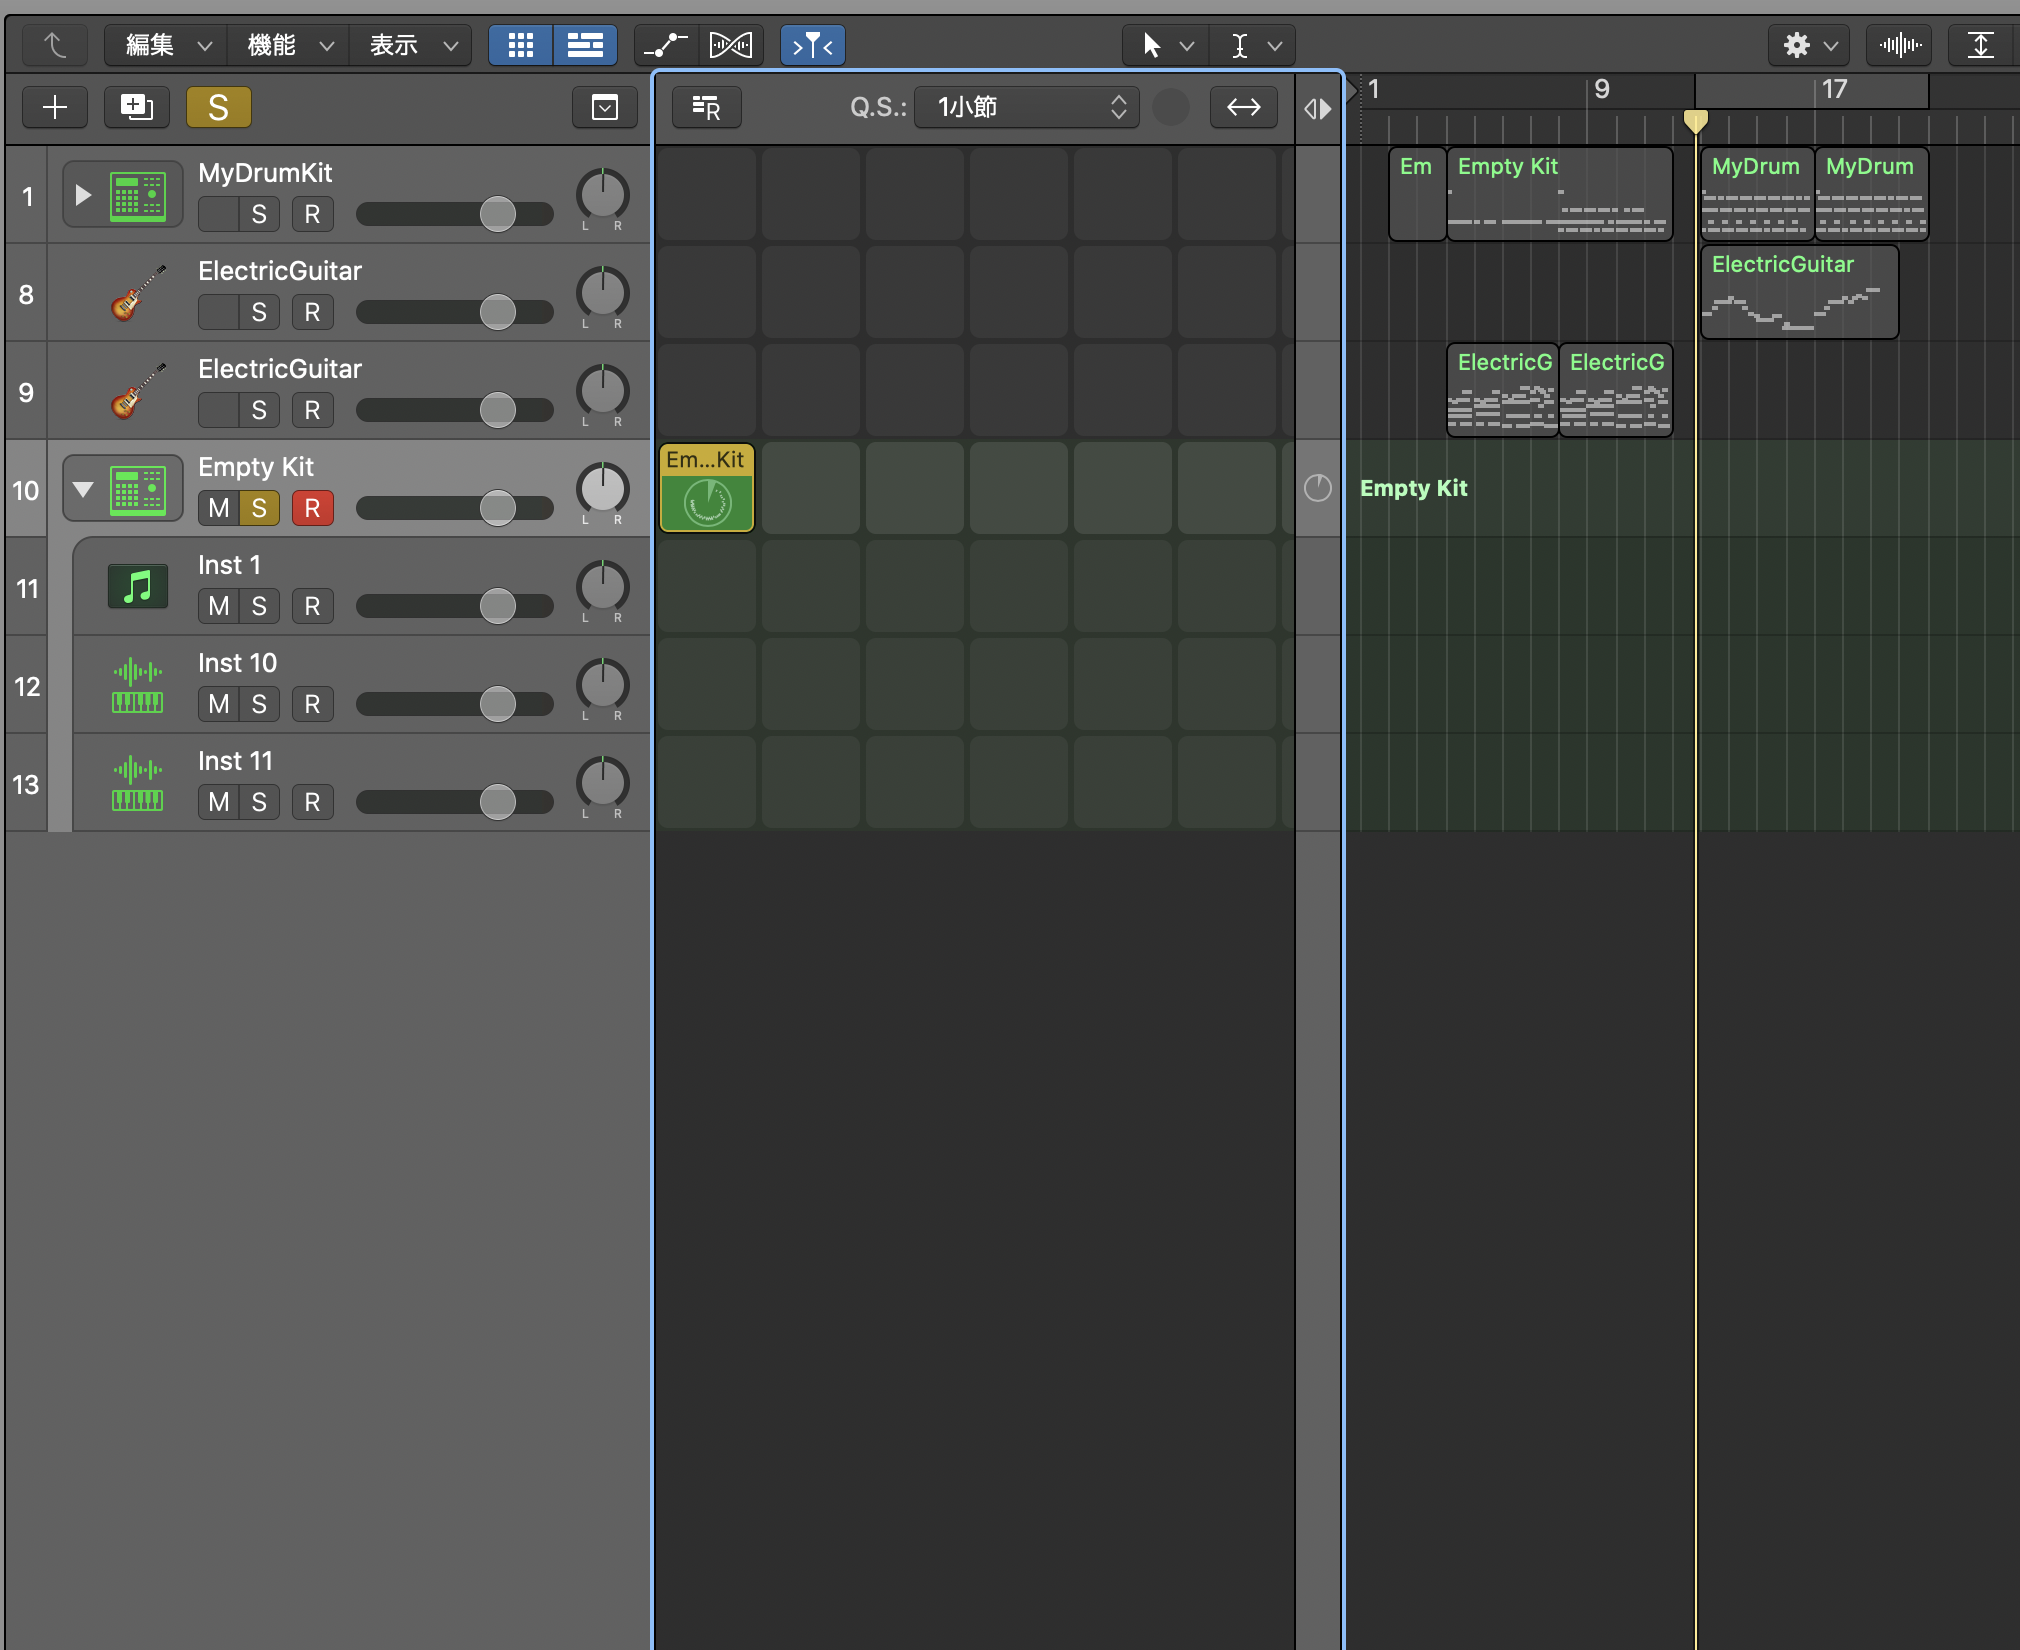Toggle the automation curve icon

point(666,45)
